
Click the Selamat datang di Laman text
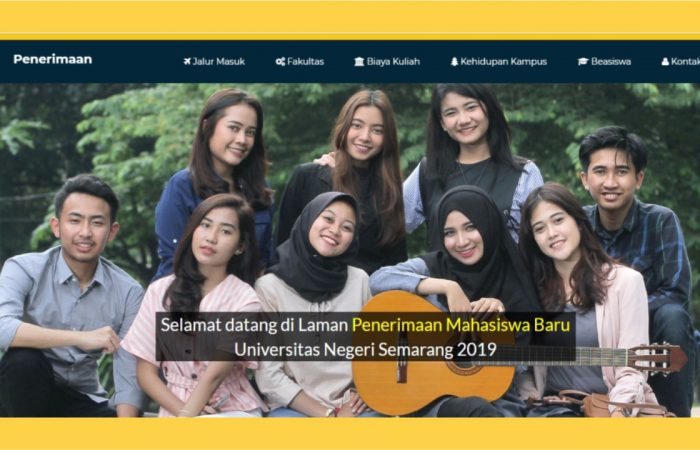click(254, 325)
